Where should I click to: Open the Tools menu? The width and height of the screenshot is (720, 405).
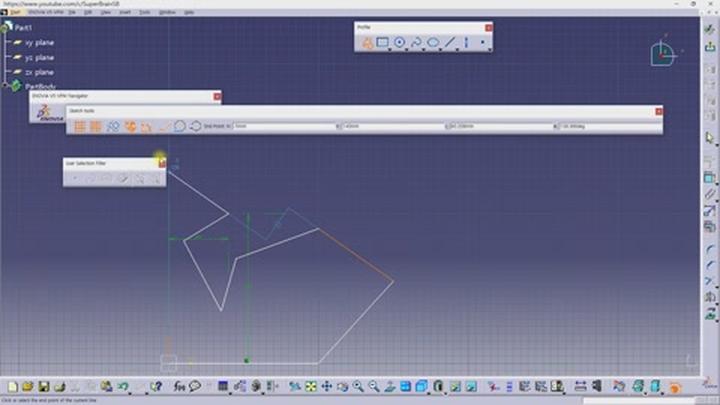[145, 12]
